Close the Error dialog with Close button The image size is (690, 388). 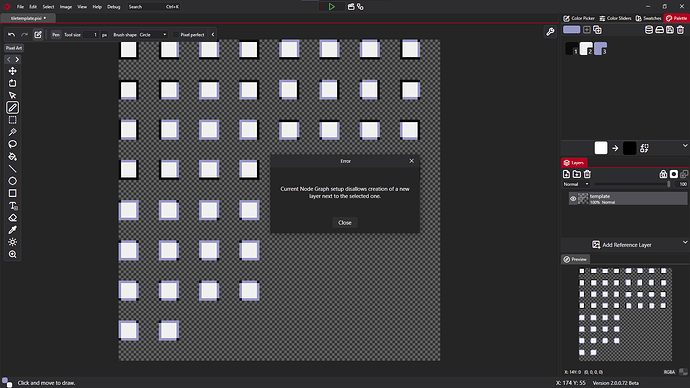(x=345, y=223)
